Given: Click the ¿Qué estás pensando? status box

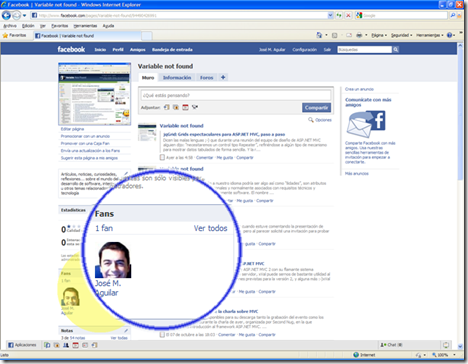Looking at the screenshot, I should (236, 95).
